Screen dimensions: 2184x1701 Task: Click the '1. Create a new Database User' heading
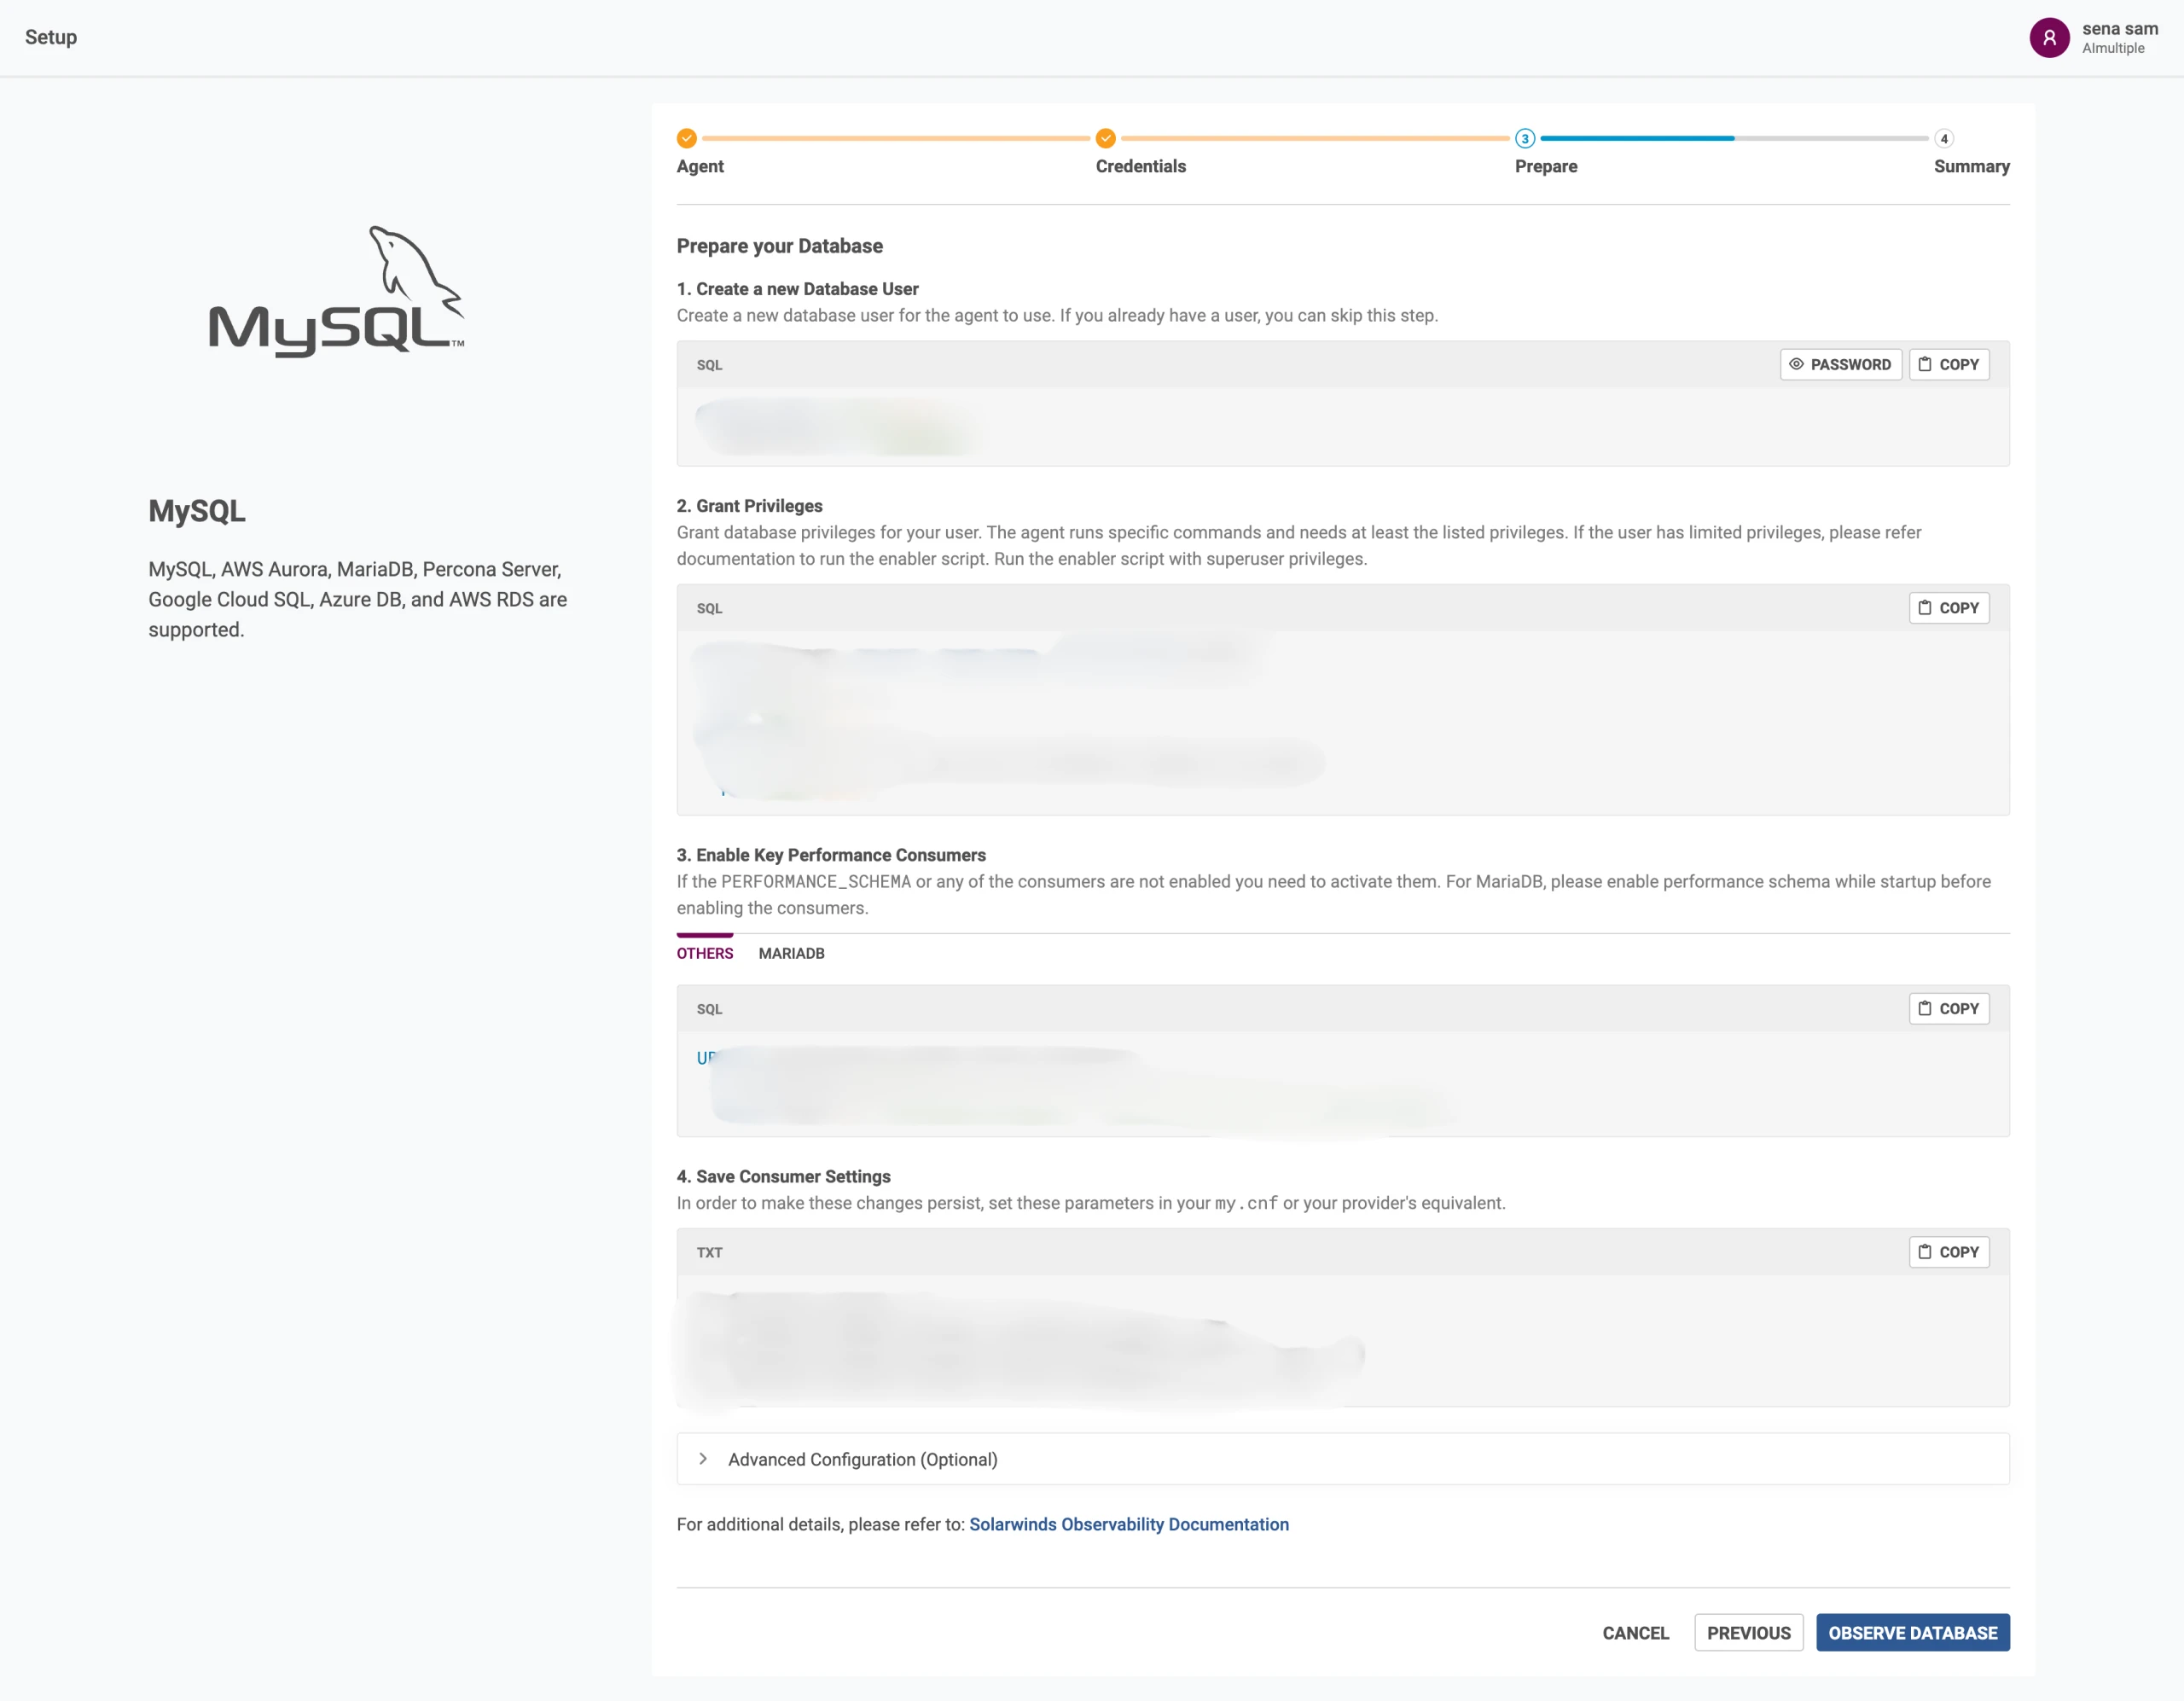pyautogui.click(x=797, y=289)
